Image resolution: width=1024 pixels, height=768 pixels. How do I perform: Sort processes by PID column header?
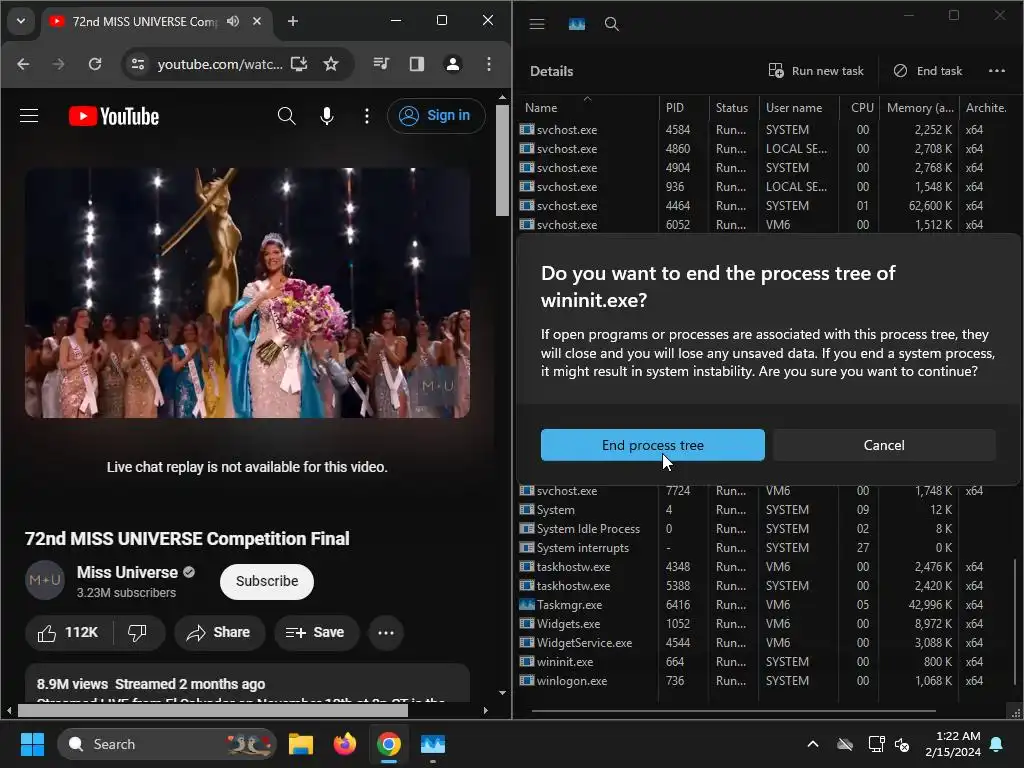tap(683, 108)
